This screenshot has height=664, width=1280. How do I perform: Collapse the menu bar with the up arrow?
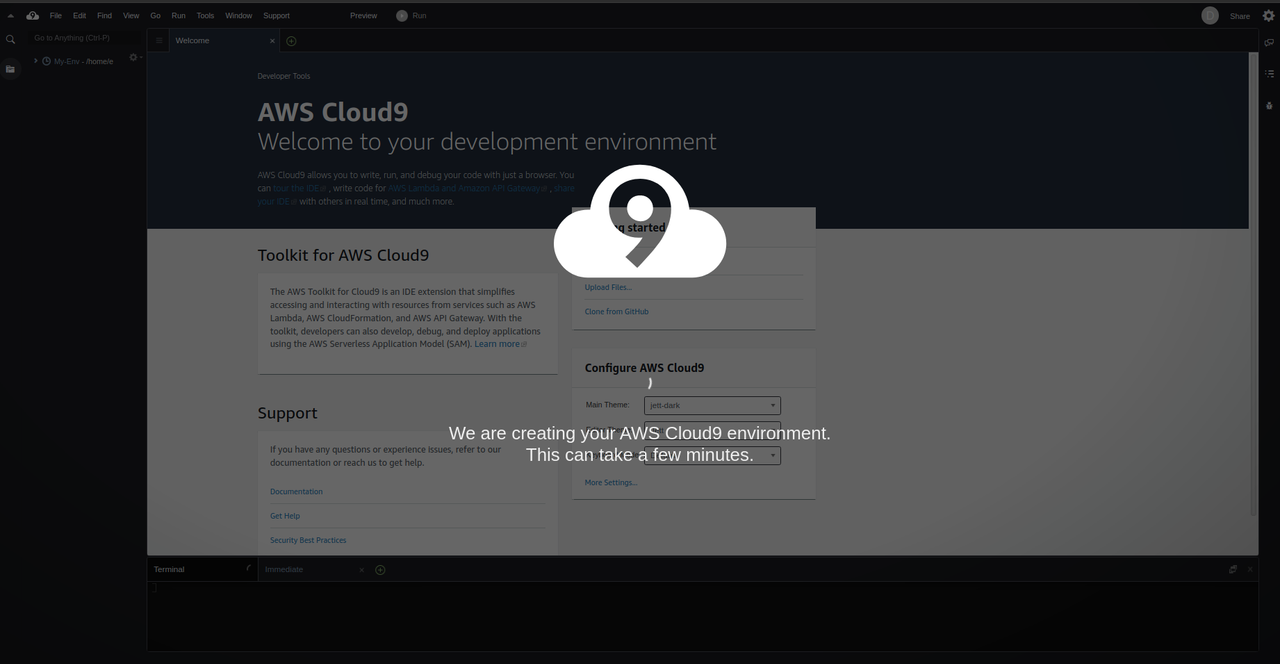coord(11,16)
